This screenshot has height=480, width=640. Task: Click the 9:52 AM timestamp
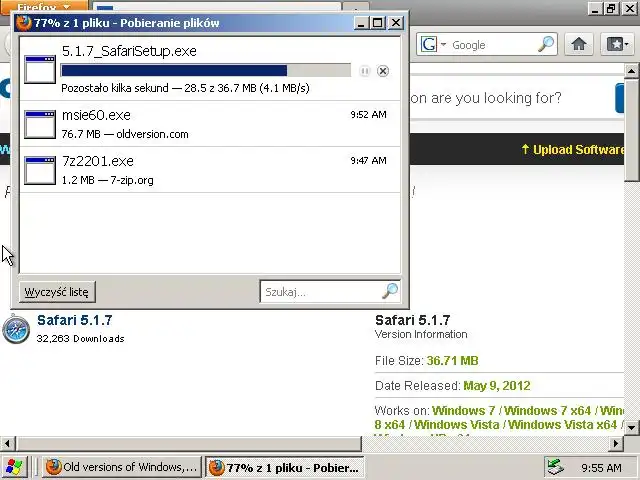[368, 115]
